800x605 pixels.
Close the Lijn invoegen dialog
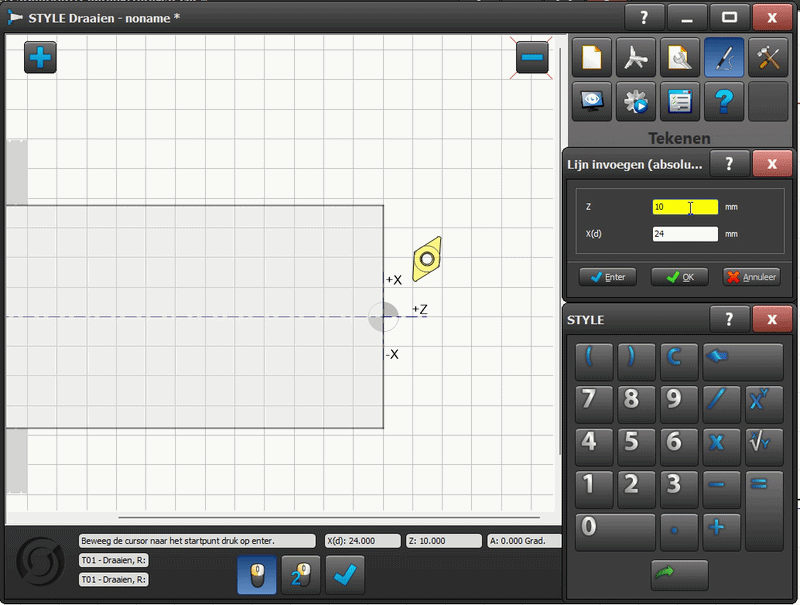[772, 164]
